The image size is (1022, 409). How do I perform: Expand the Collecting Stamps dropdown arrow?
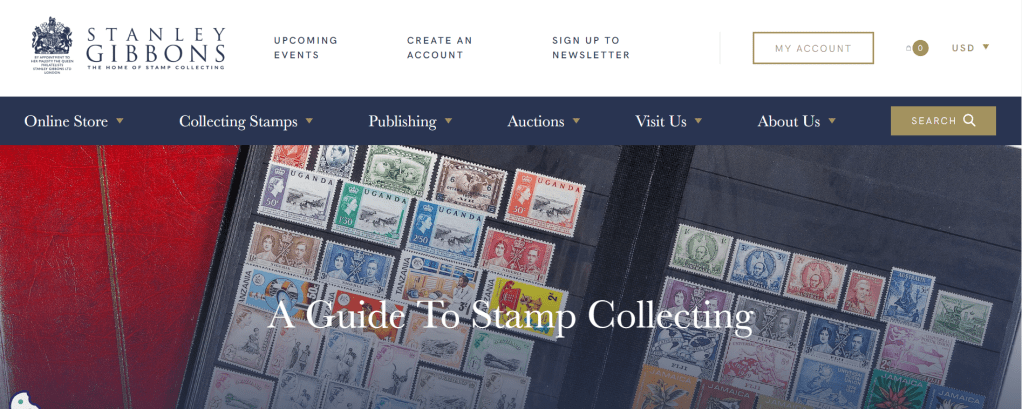pyautogui.click(x=309, y=120)
